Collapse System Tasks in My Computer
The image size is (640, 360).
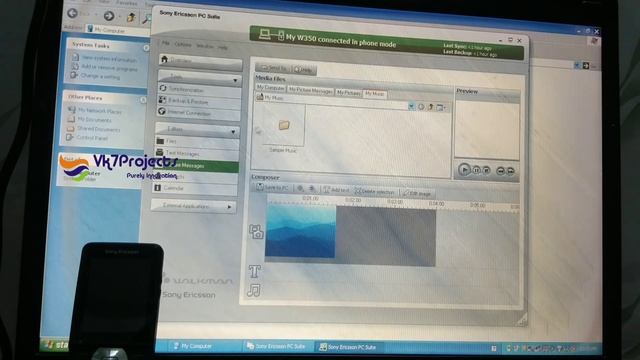point(146,48)
